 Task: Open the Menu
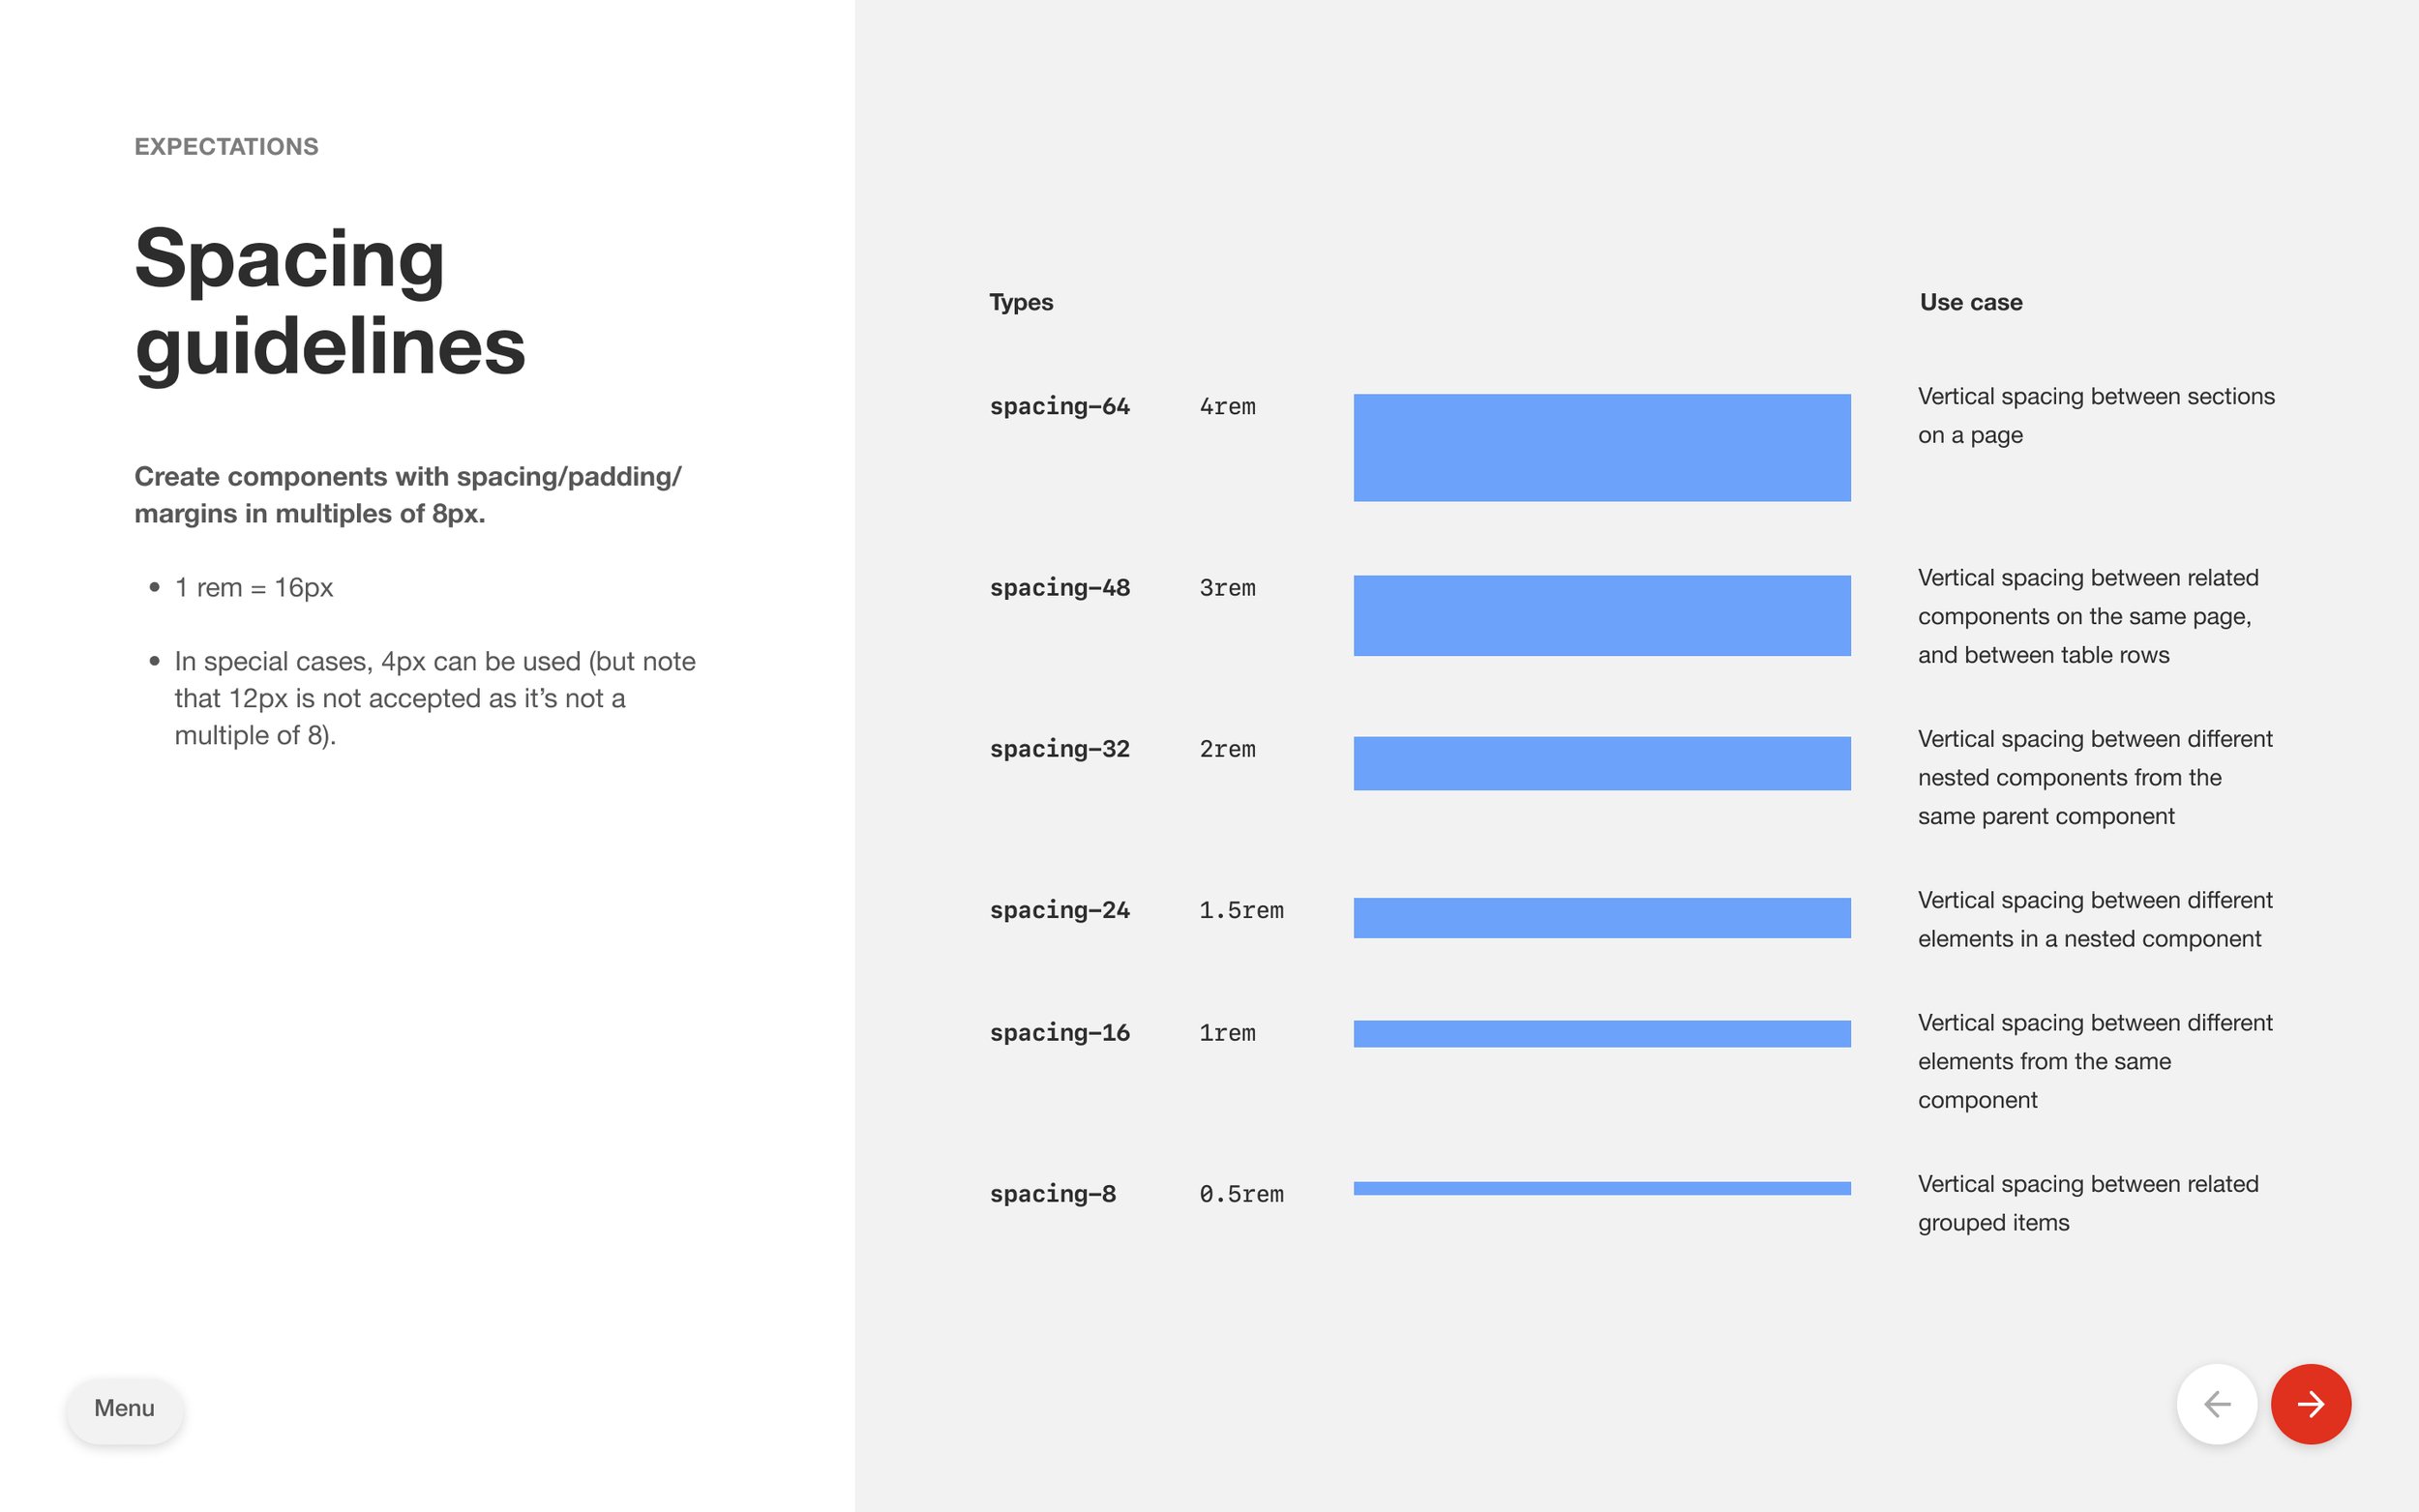124,1409
